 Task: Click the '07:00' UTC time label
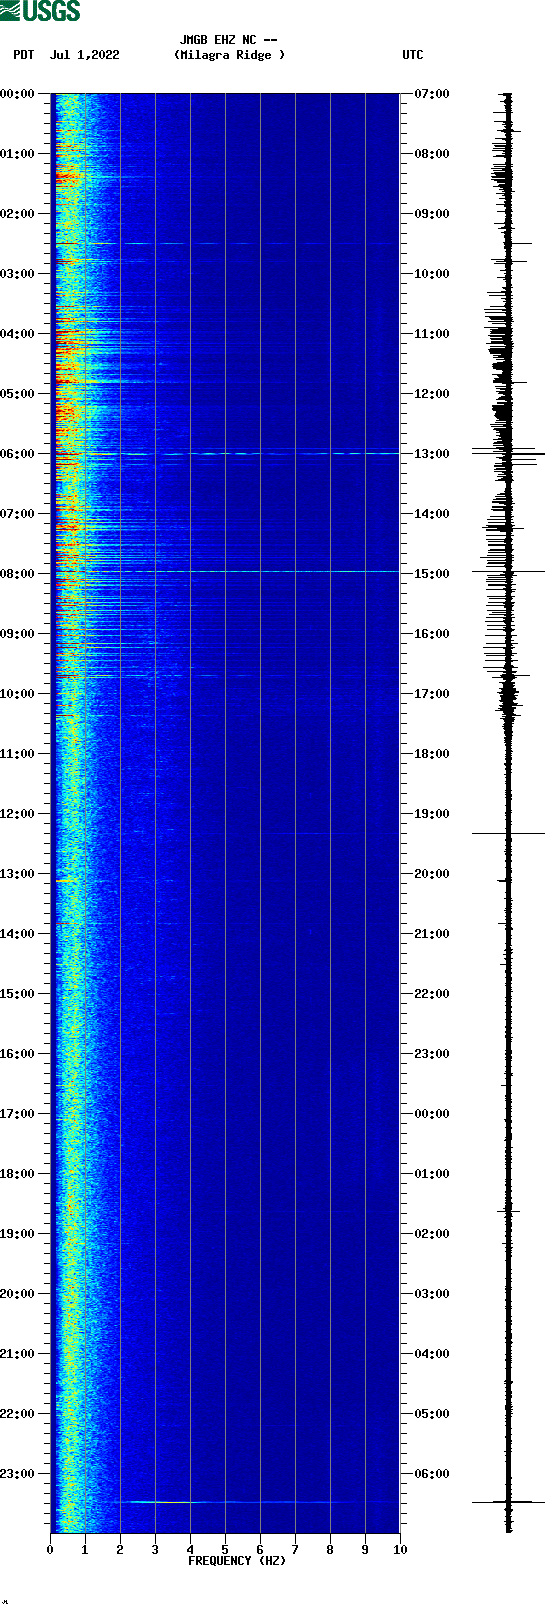[432, 94]
